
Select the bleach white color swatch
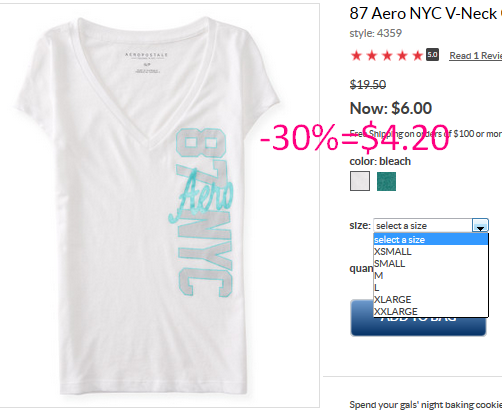360,181
